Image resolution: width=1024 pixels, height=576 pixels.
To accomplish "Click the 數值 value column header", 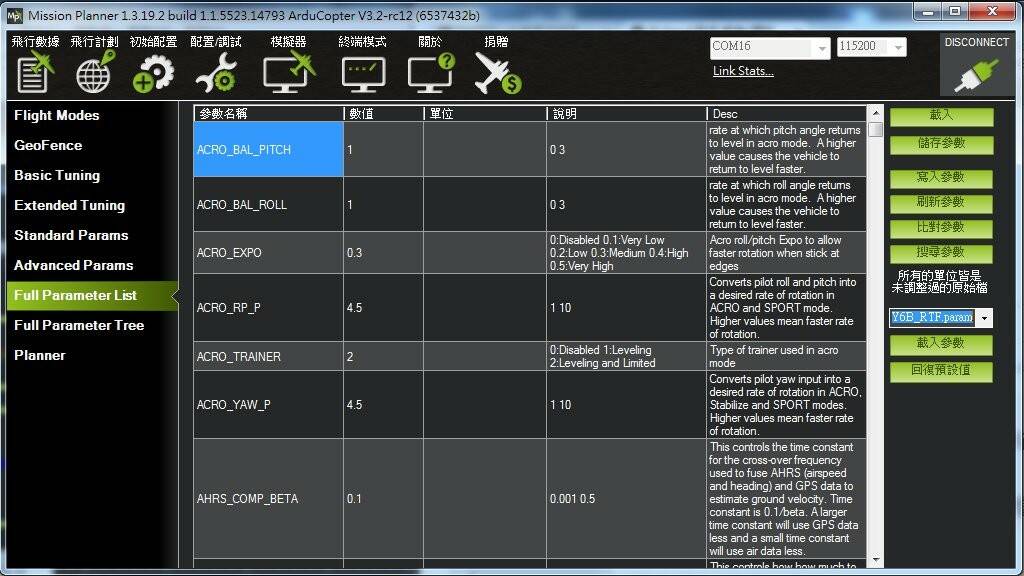I will [x=384, y=114].
